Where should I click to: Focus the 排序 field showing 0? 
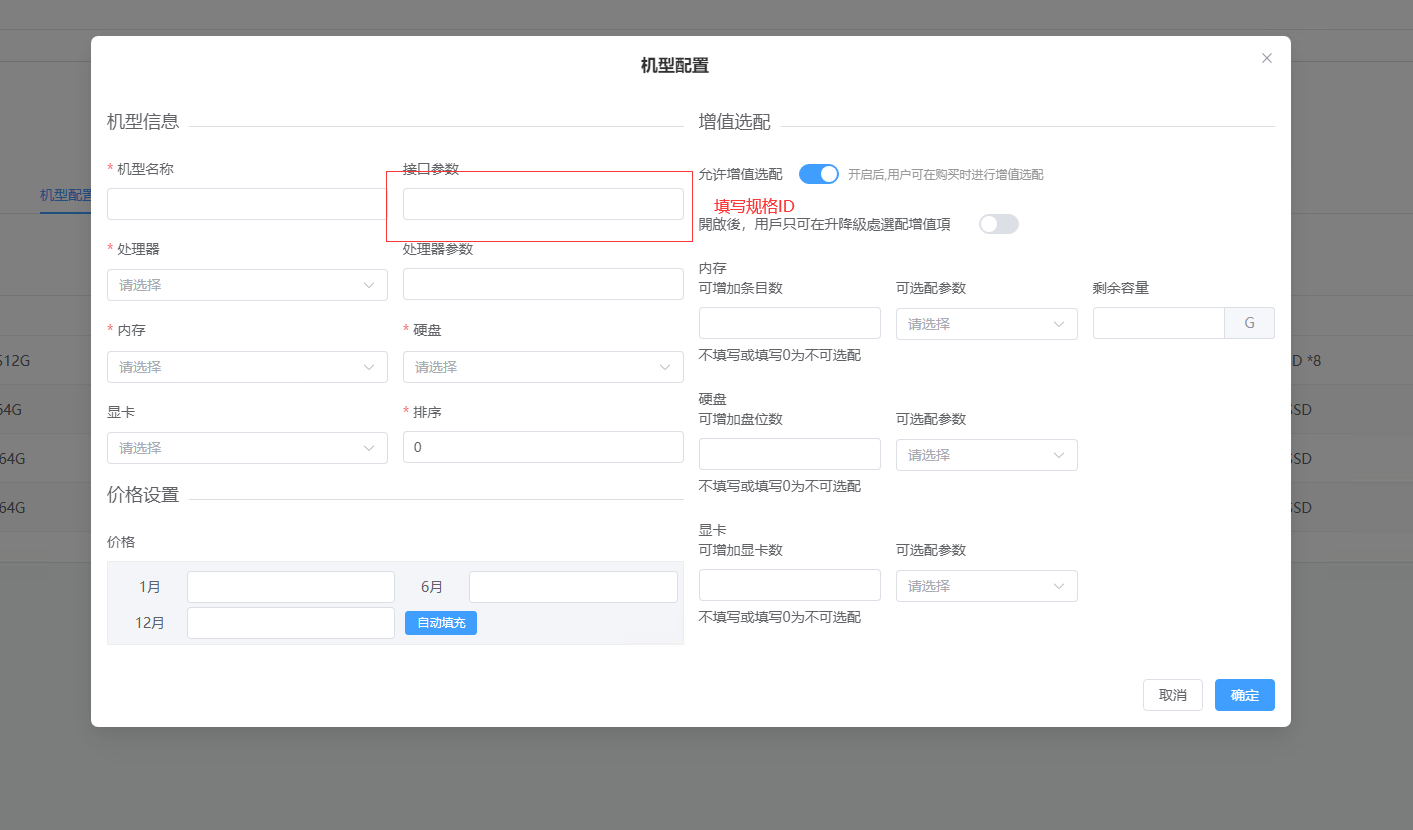click(x=543, y=447)
